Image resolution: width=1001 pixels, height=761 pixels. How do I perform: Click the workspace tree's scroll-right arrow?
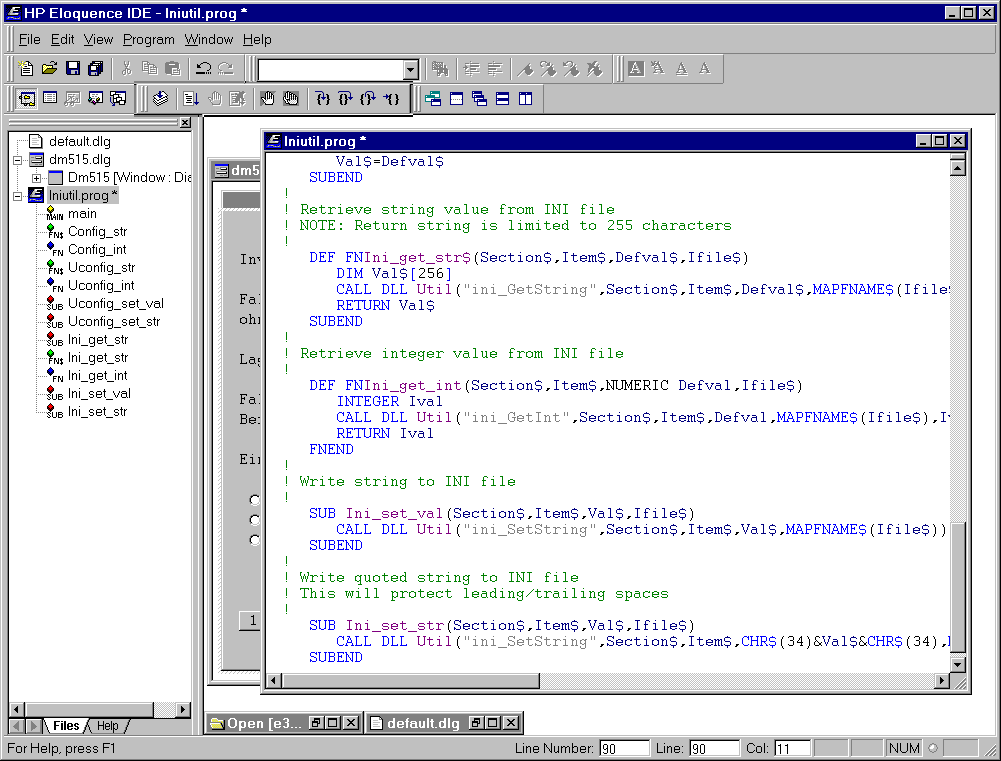point(183,709)
